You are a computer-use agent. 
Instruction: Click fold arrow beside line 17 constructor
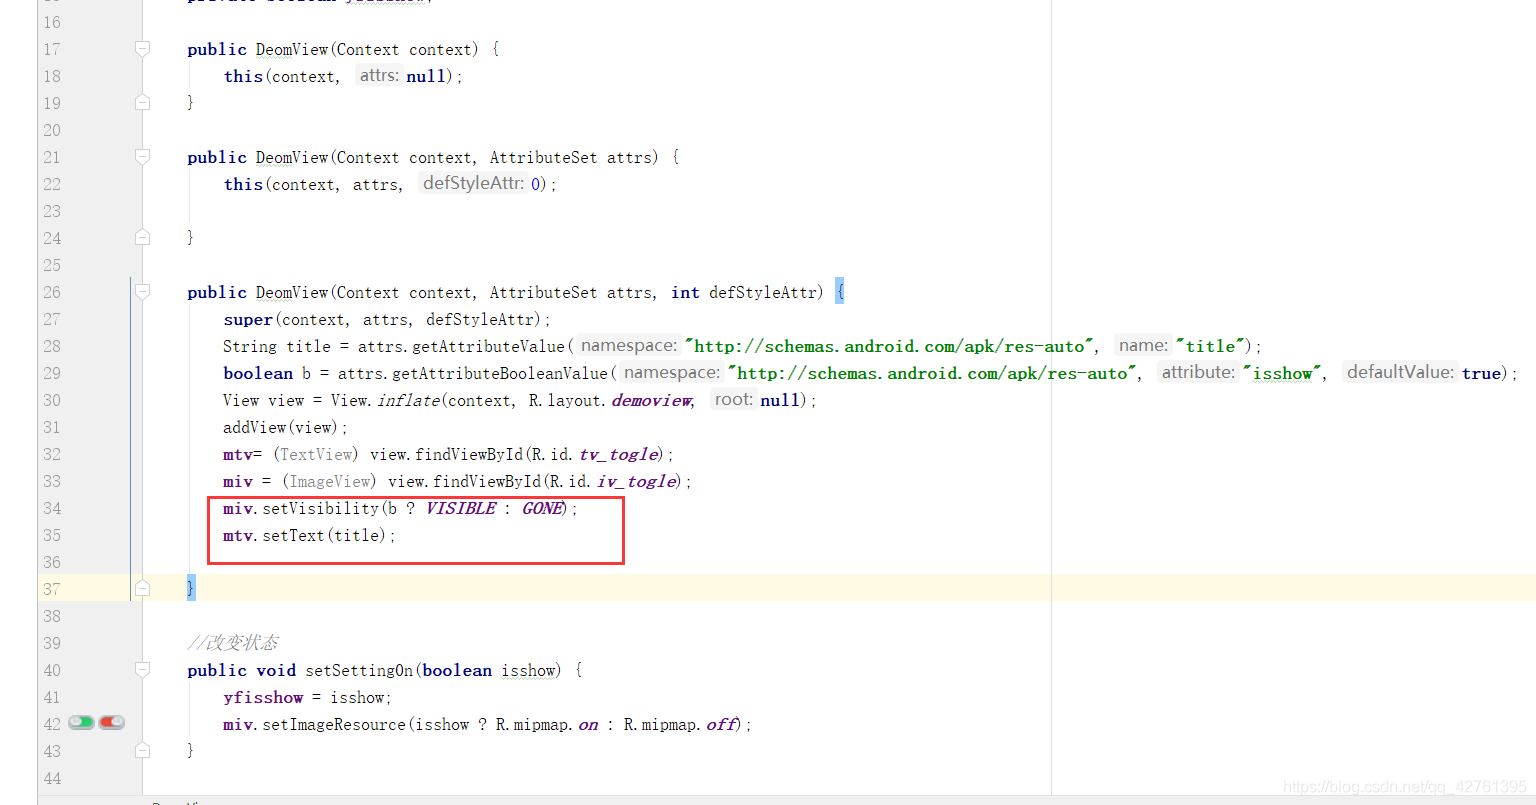coord(141,46)
